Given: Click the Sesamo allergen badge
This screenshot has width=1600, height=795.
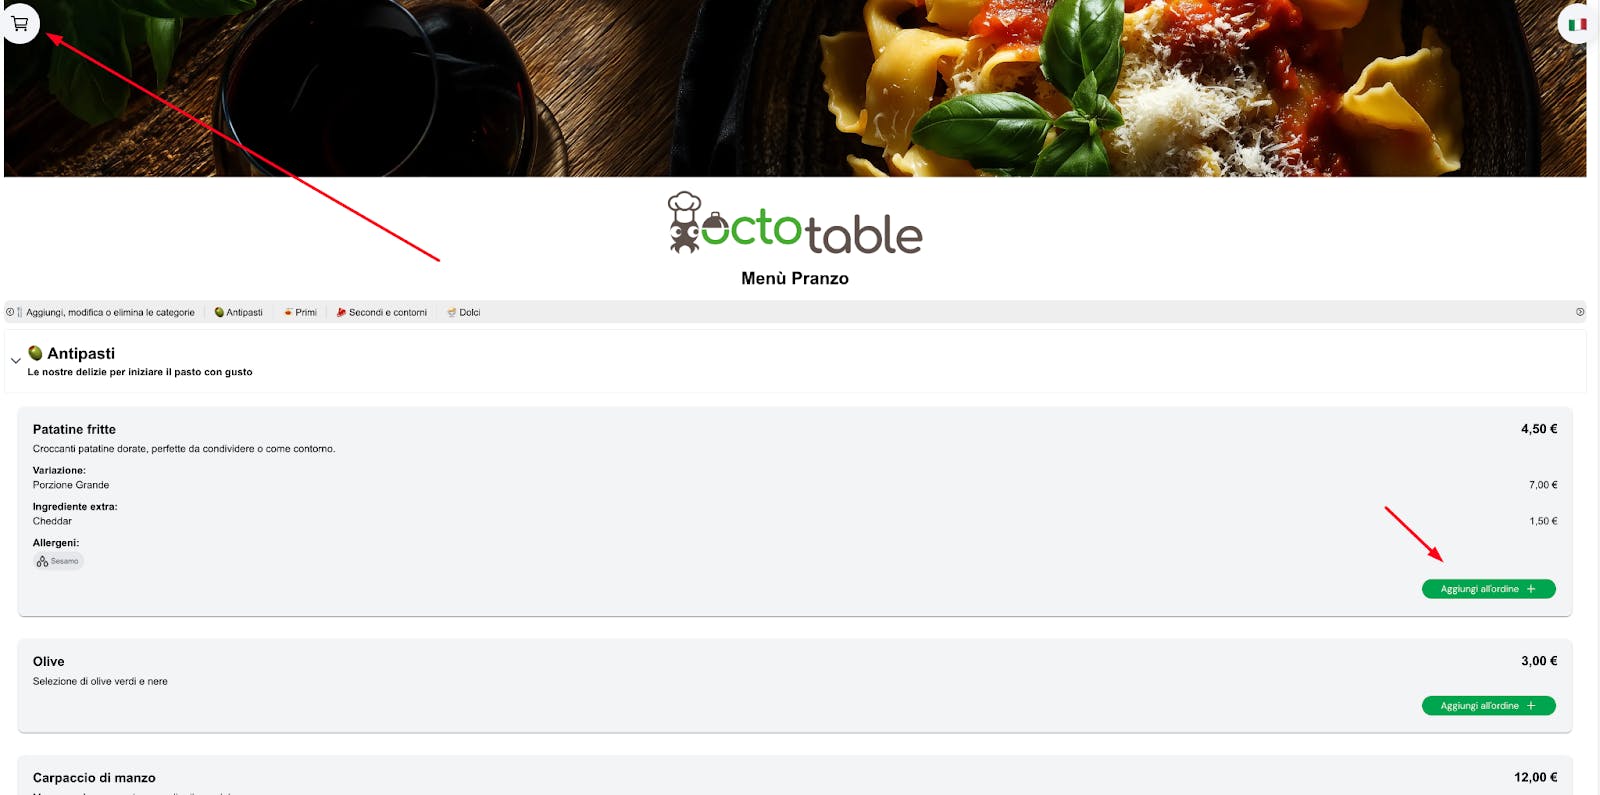Looking at the screenshot, I should click(x=58, y=561).
